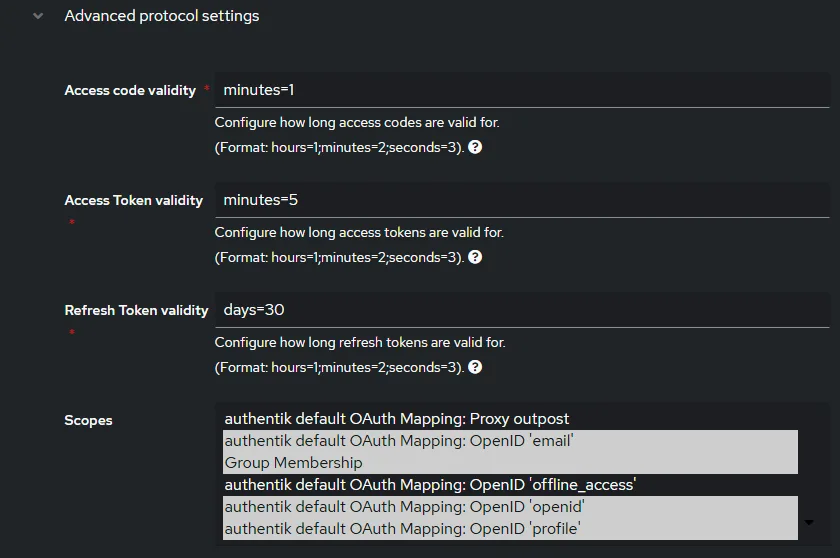Open help icon for refresh token format
840x558 pixels.
tap(475, 367)
